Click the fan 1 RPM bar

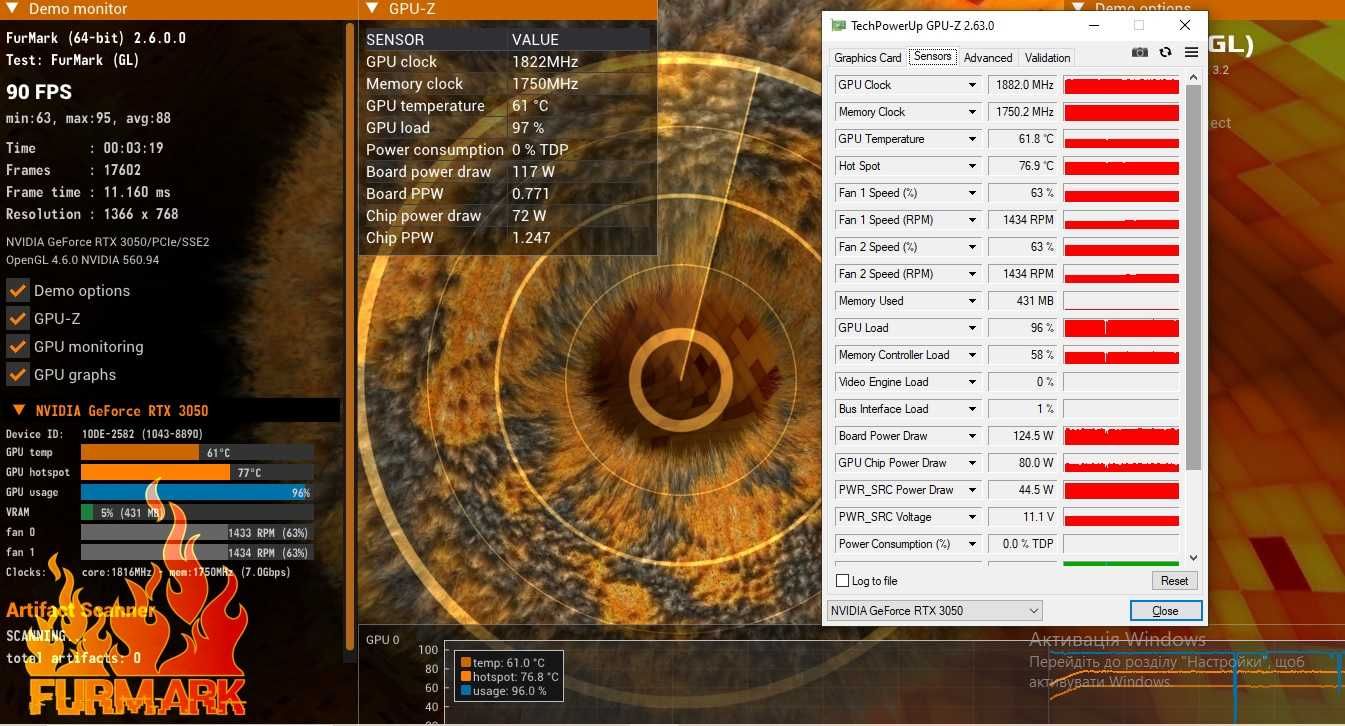(x=196, y=552)
